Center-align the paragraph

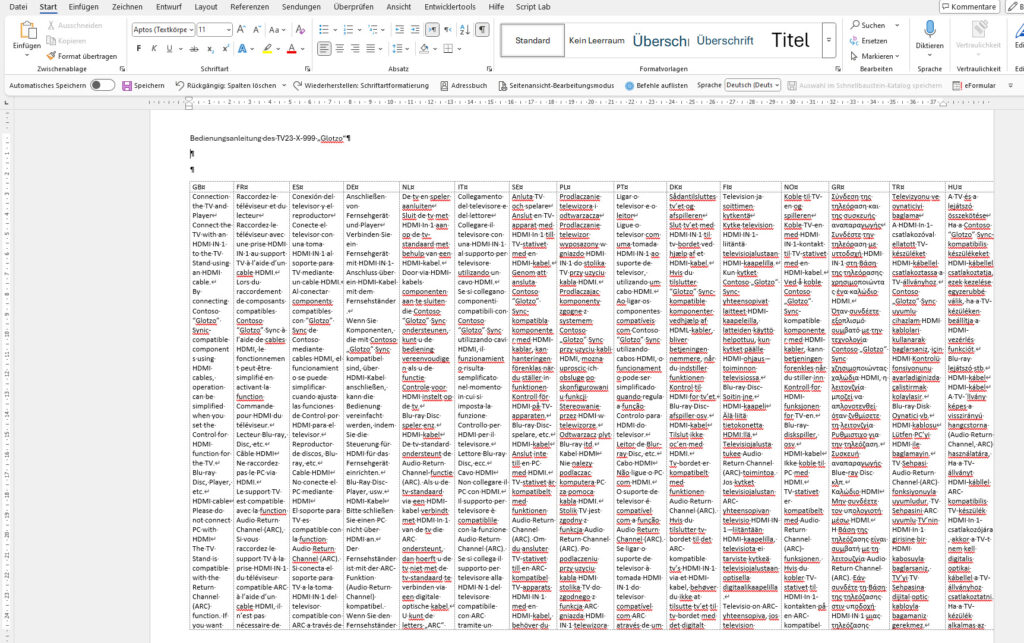[x=340, y=48]
